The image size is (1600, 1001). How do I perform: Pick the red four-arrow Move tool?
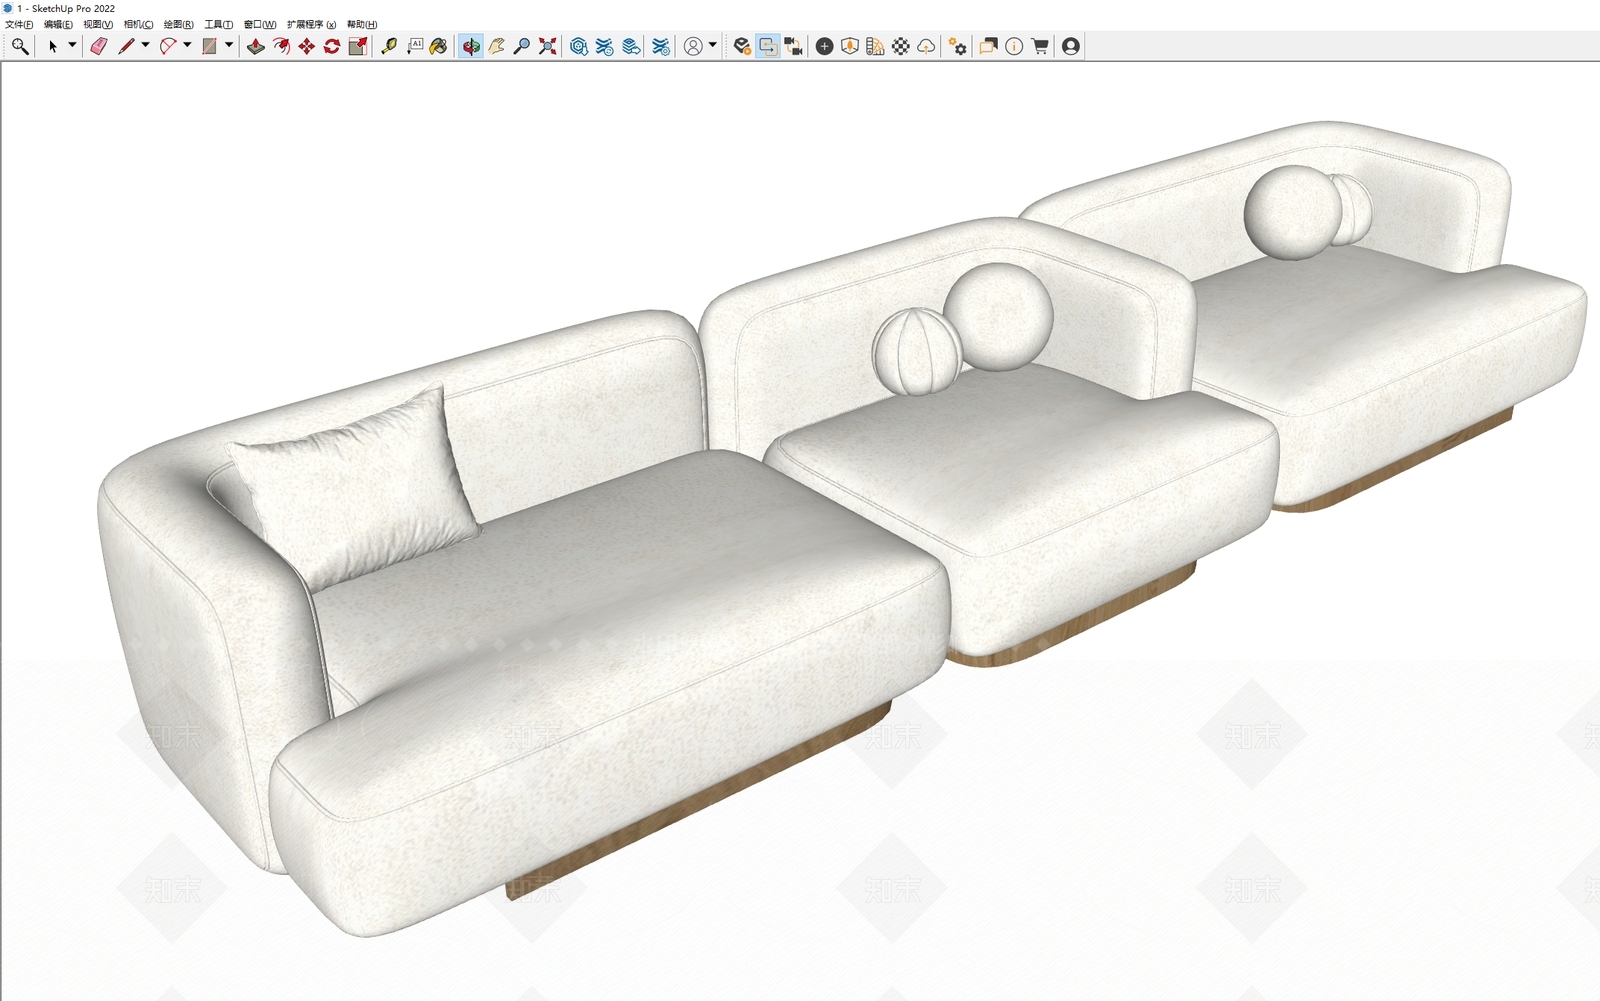(307, 46)
